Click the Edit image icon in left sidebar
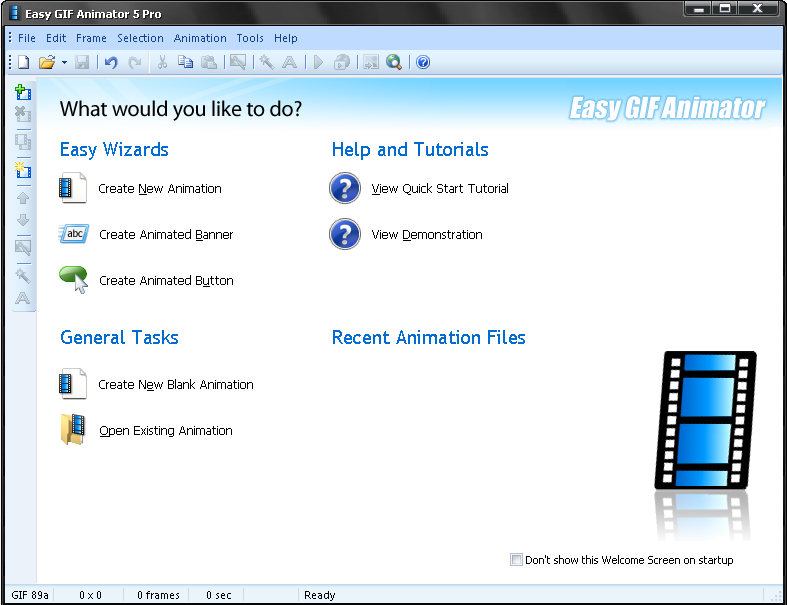787x605 pixels. point(23,248)
